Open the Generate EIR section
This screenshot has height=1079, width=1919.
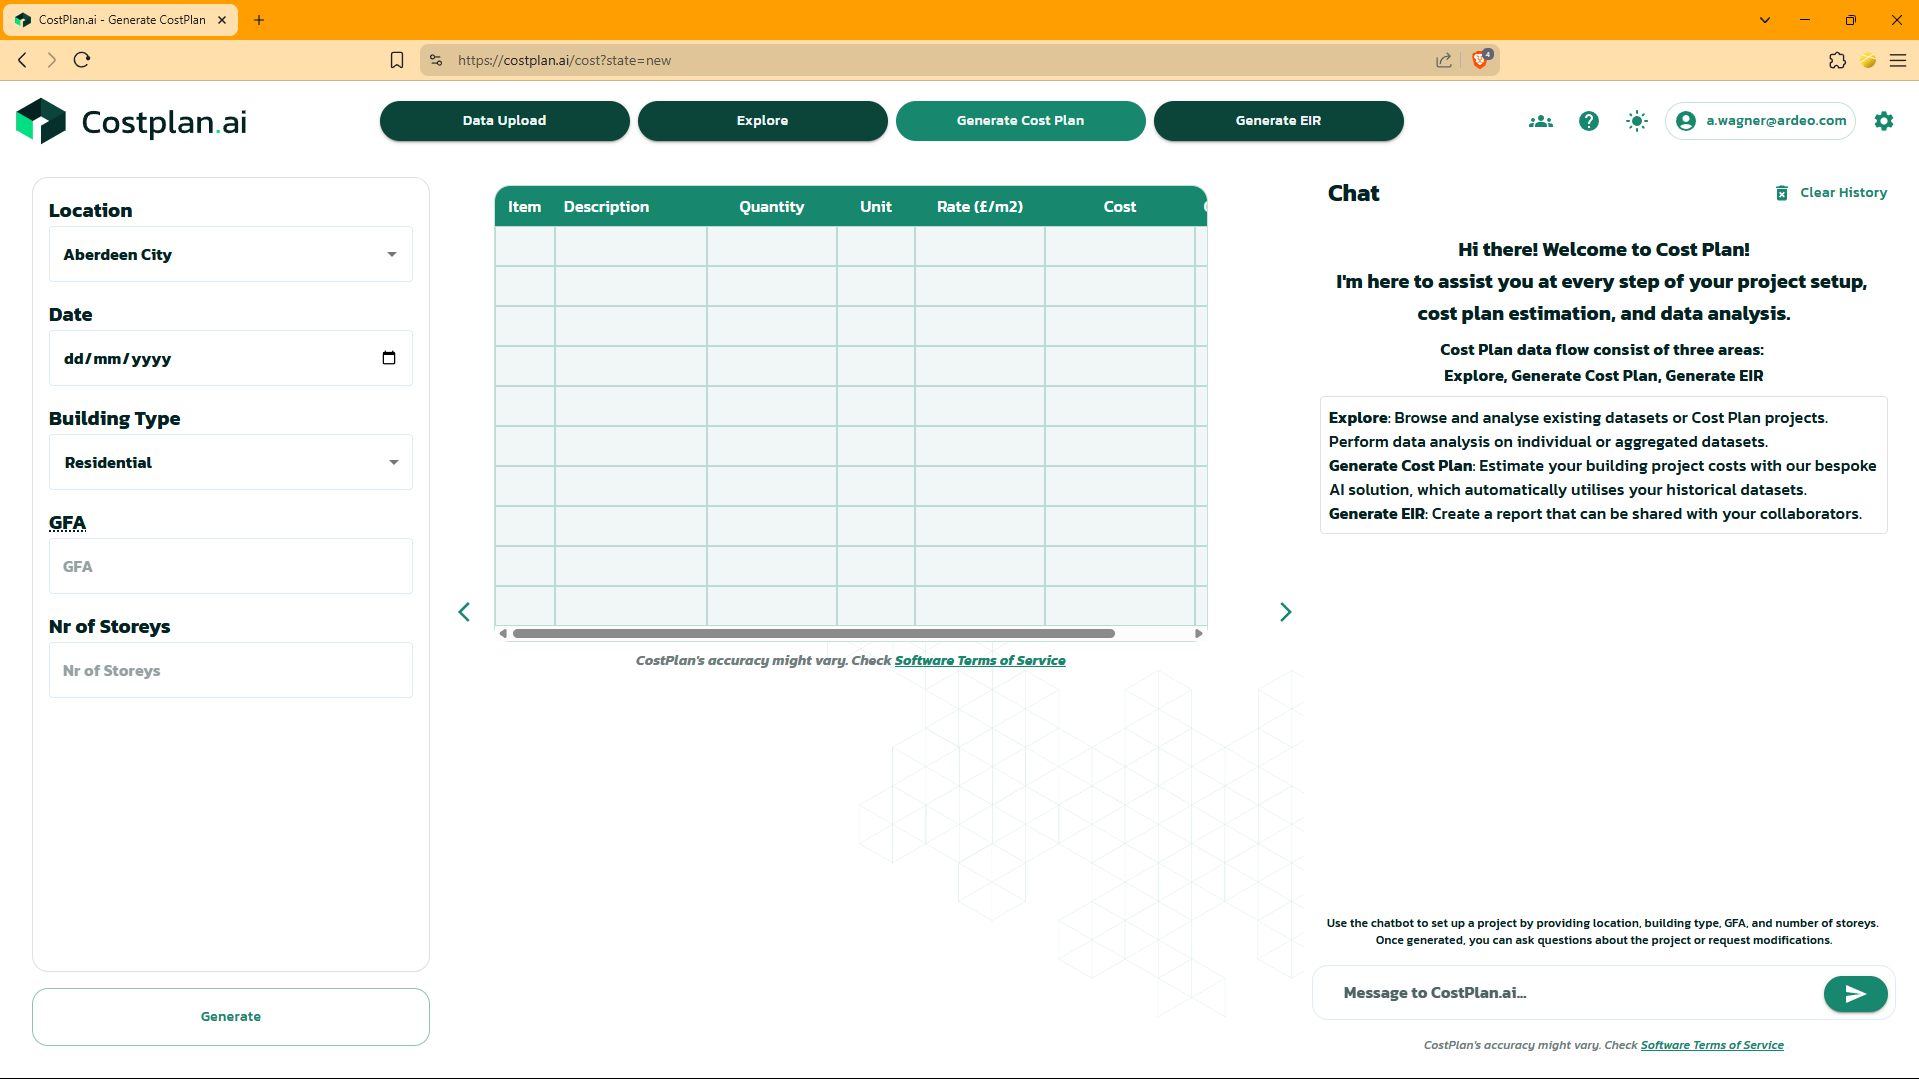point(1278,120)
